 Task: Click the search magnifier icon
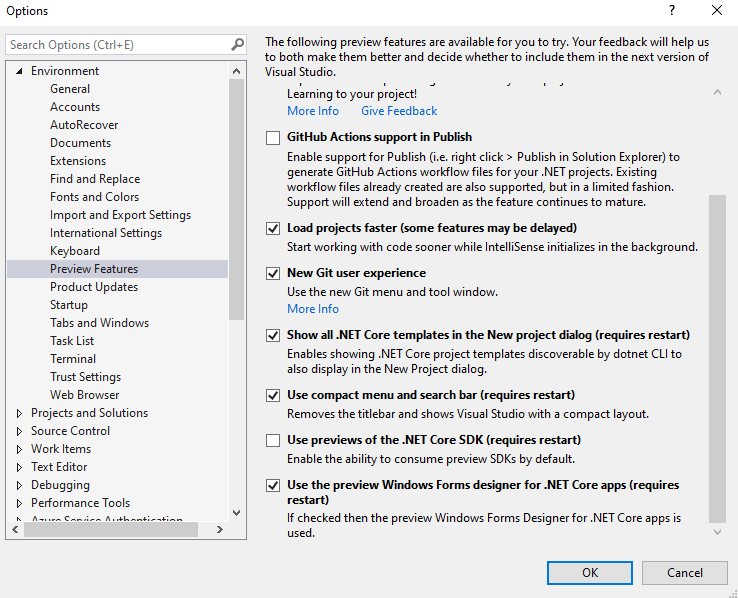[238, 45]
